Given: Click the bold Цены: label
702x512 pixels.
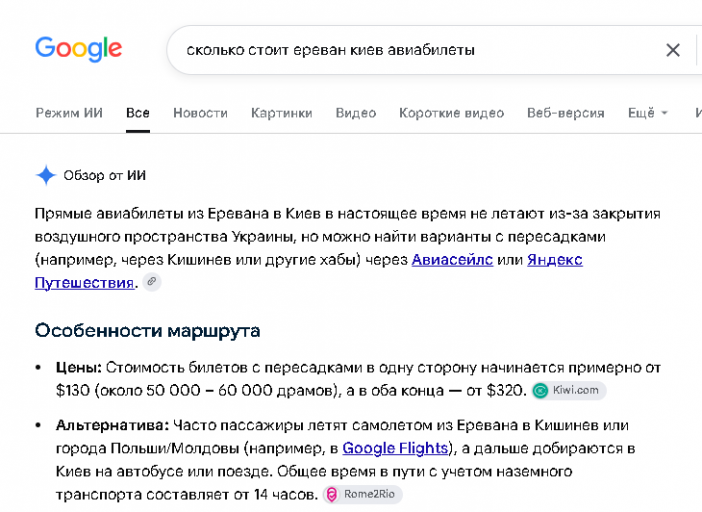Looking at the screenshot, I should pyautogui.click(x=79, y=367).
